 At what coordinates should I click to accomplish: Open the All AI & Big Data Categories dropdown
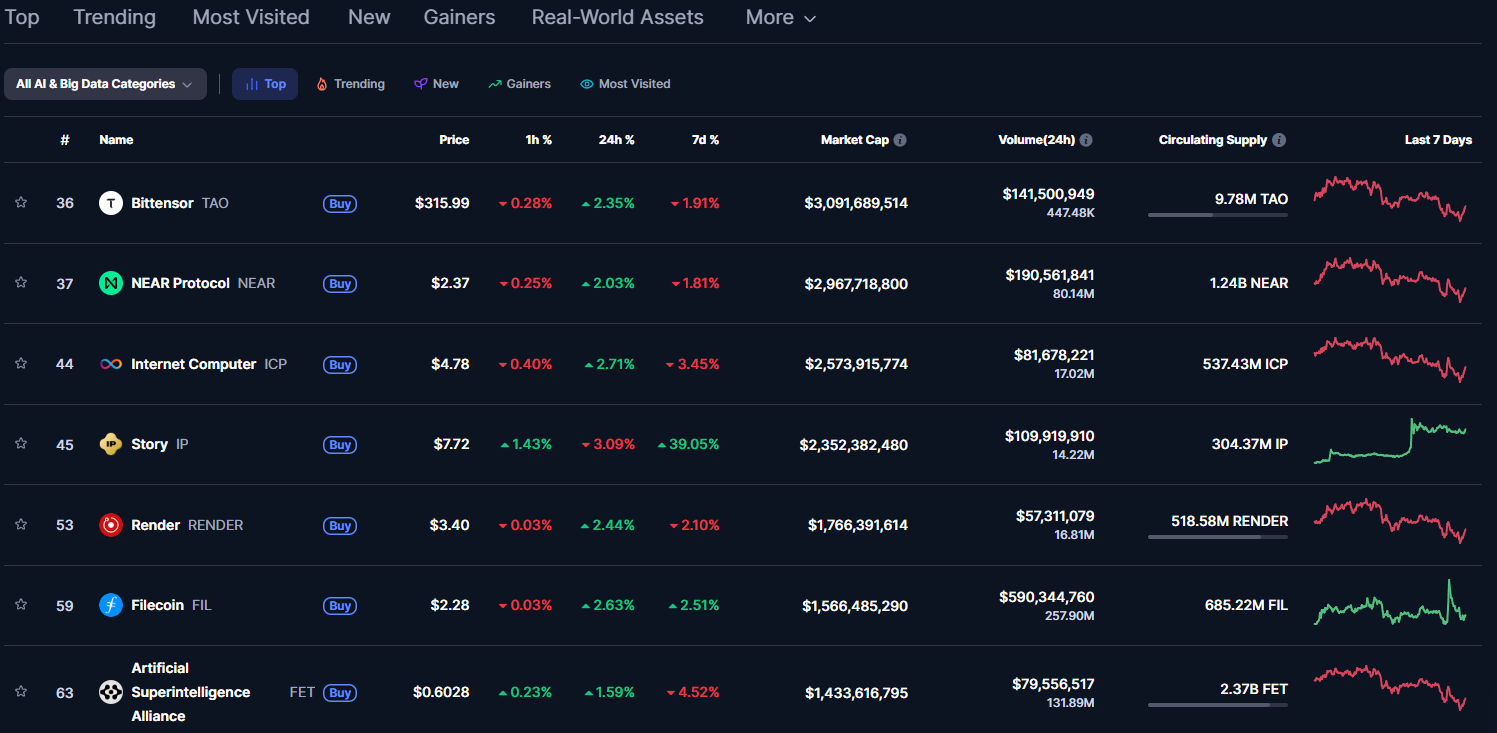(x=105, y=84)
